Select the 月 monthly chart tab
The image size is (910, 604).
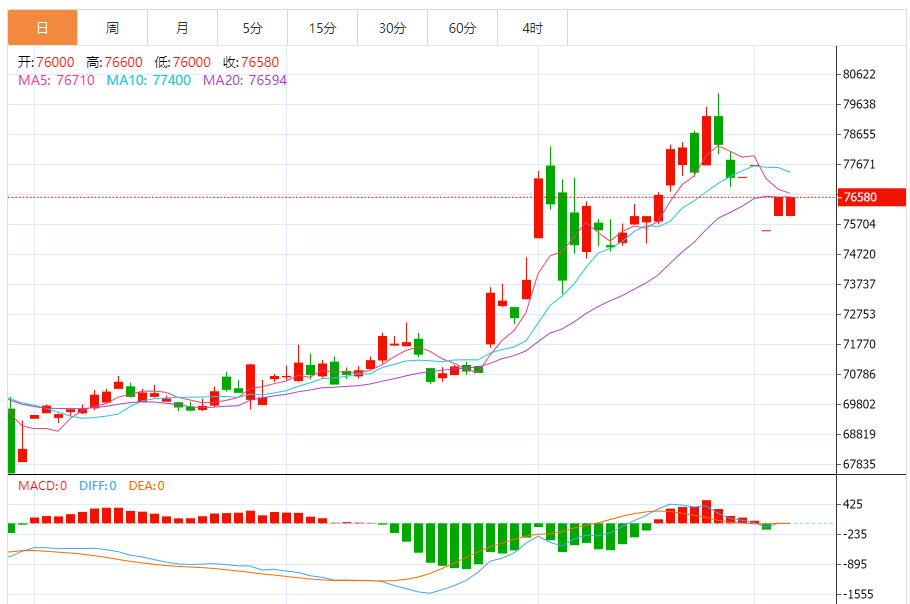click(x=182, y=28)
